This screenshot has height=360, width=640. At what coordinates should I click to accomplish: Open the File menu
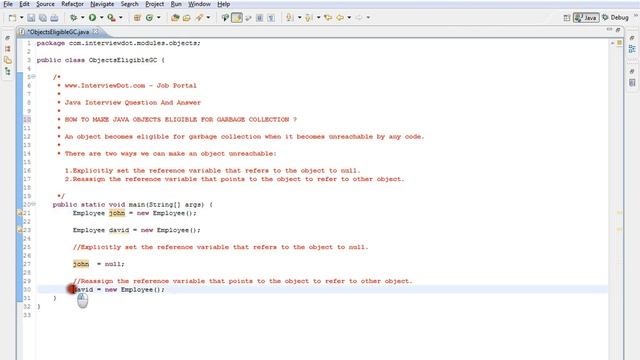(x=8, y=4)
